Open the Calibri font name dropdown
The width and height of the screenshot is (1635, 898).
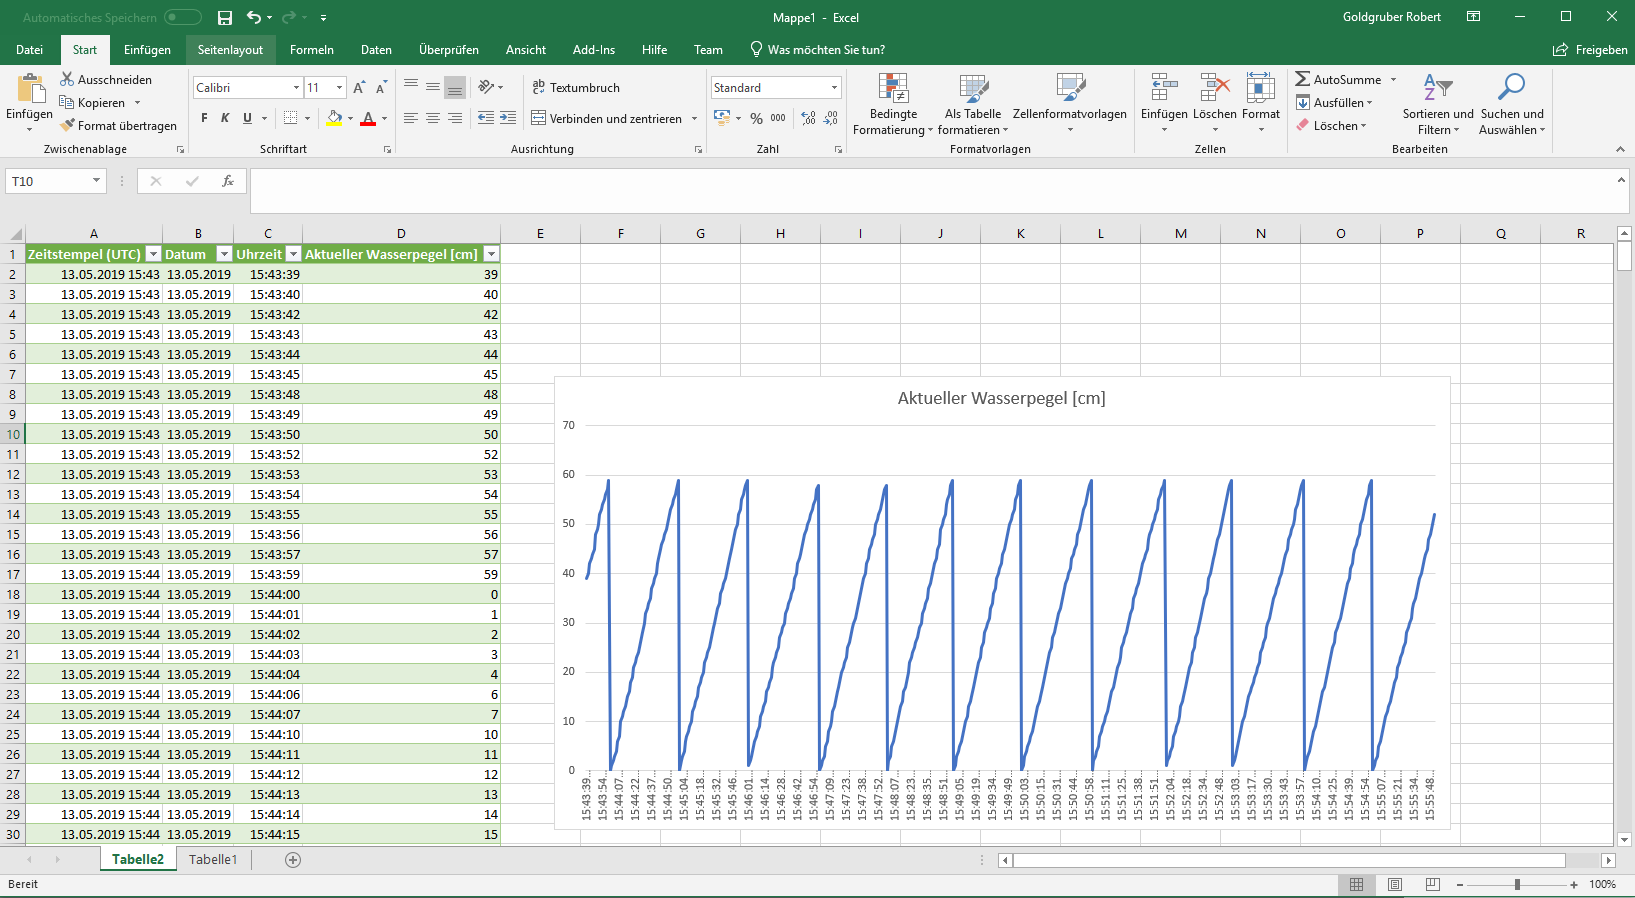click(296, 88)
